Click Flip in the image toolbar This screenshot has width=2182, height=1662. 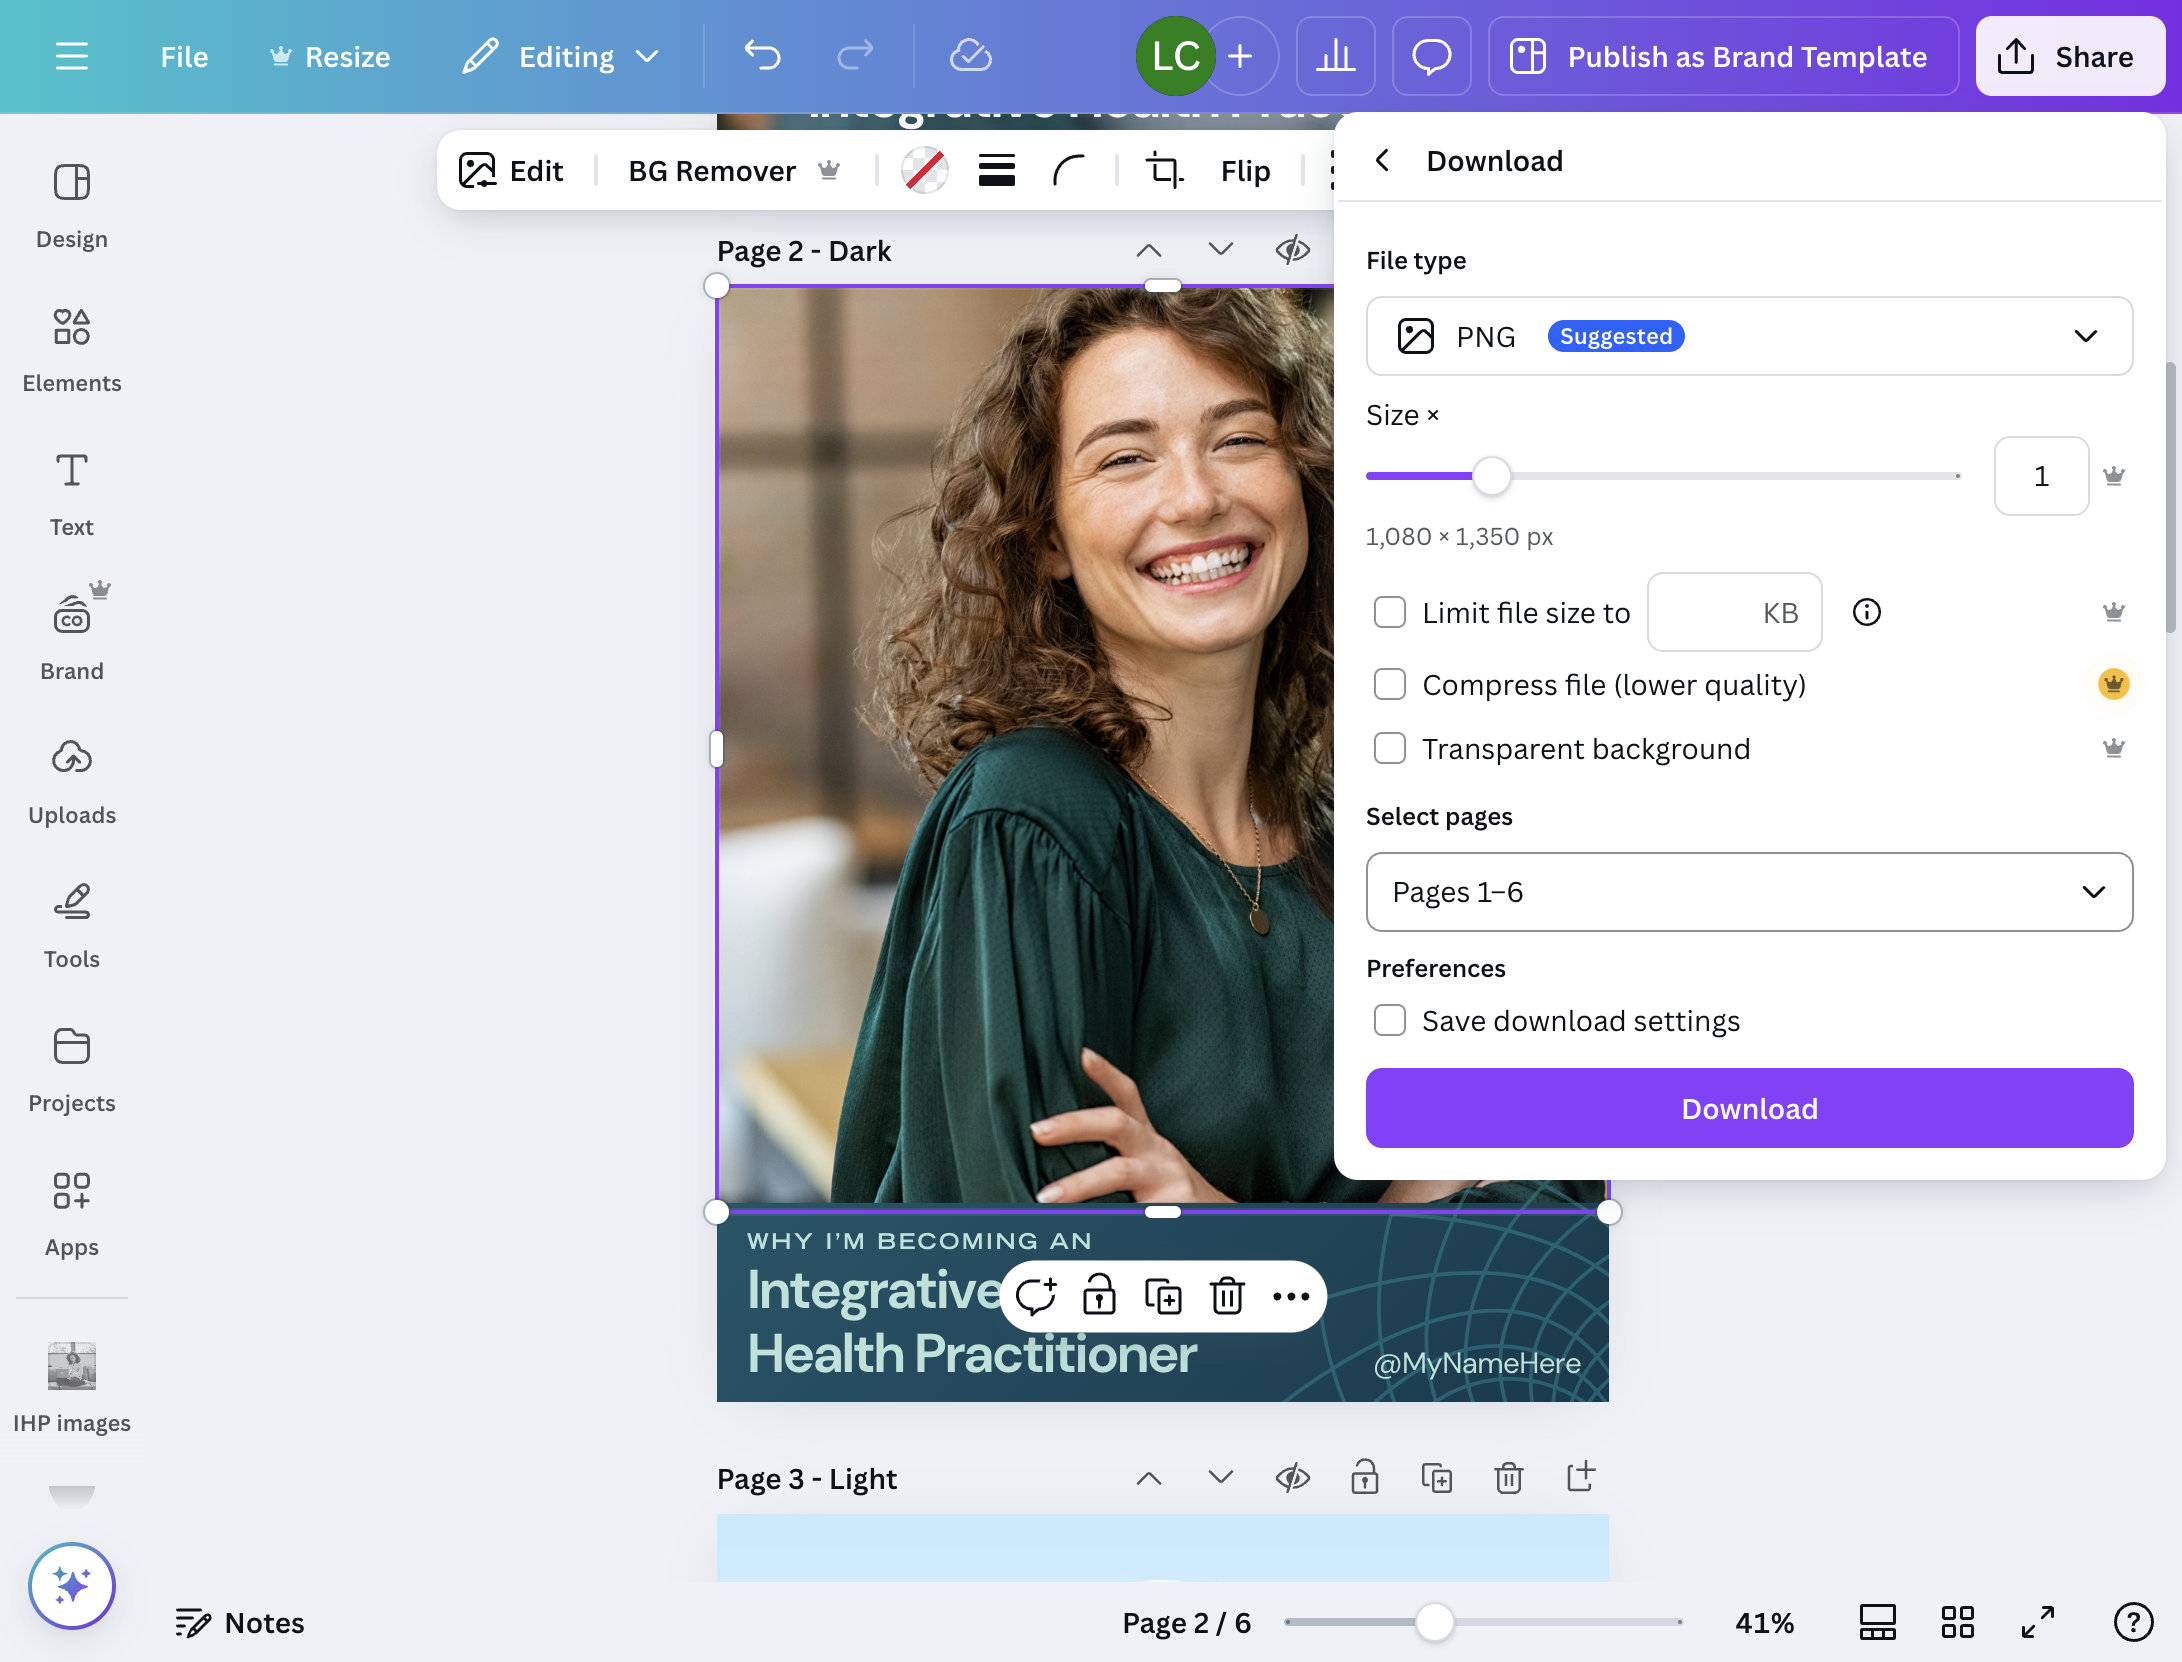pos(1245,170)
